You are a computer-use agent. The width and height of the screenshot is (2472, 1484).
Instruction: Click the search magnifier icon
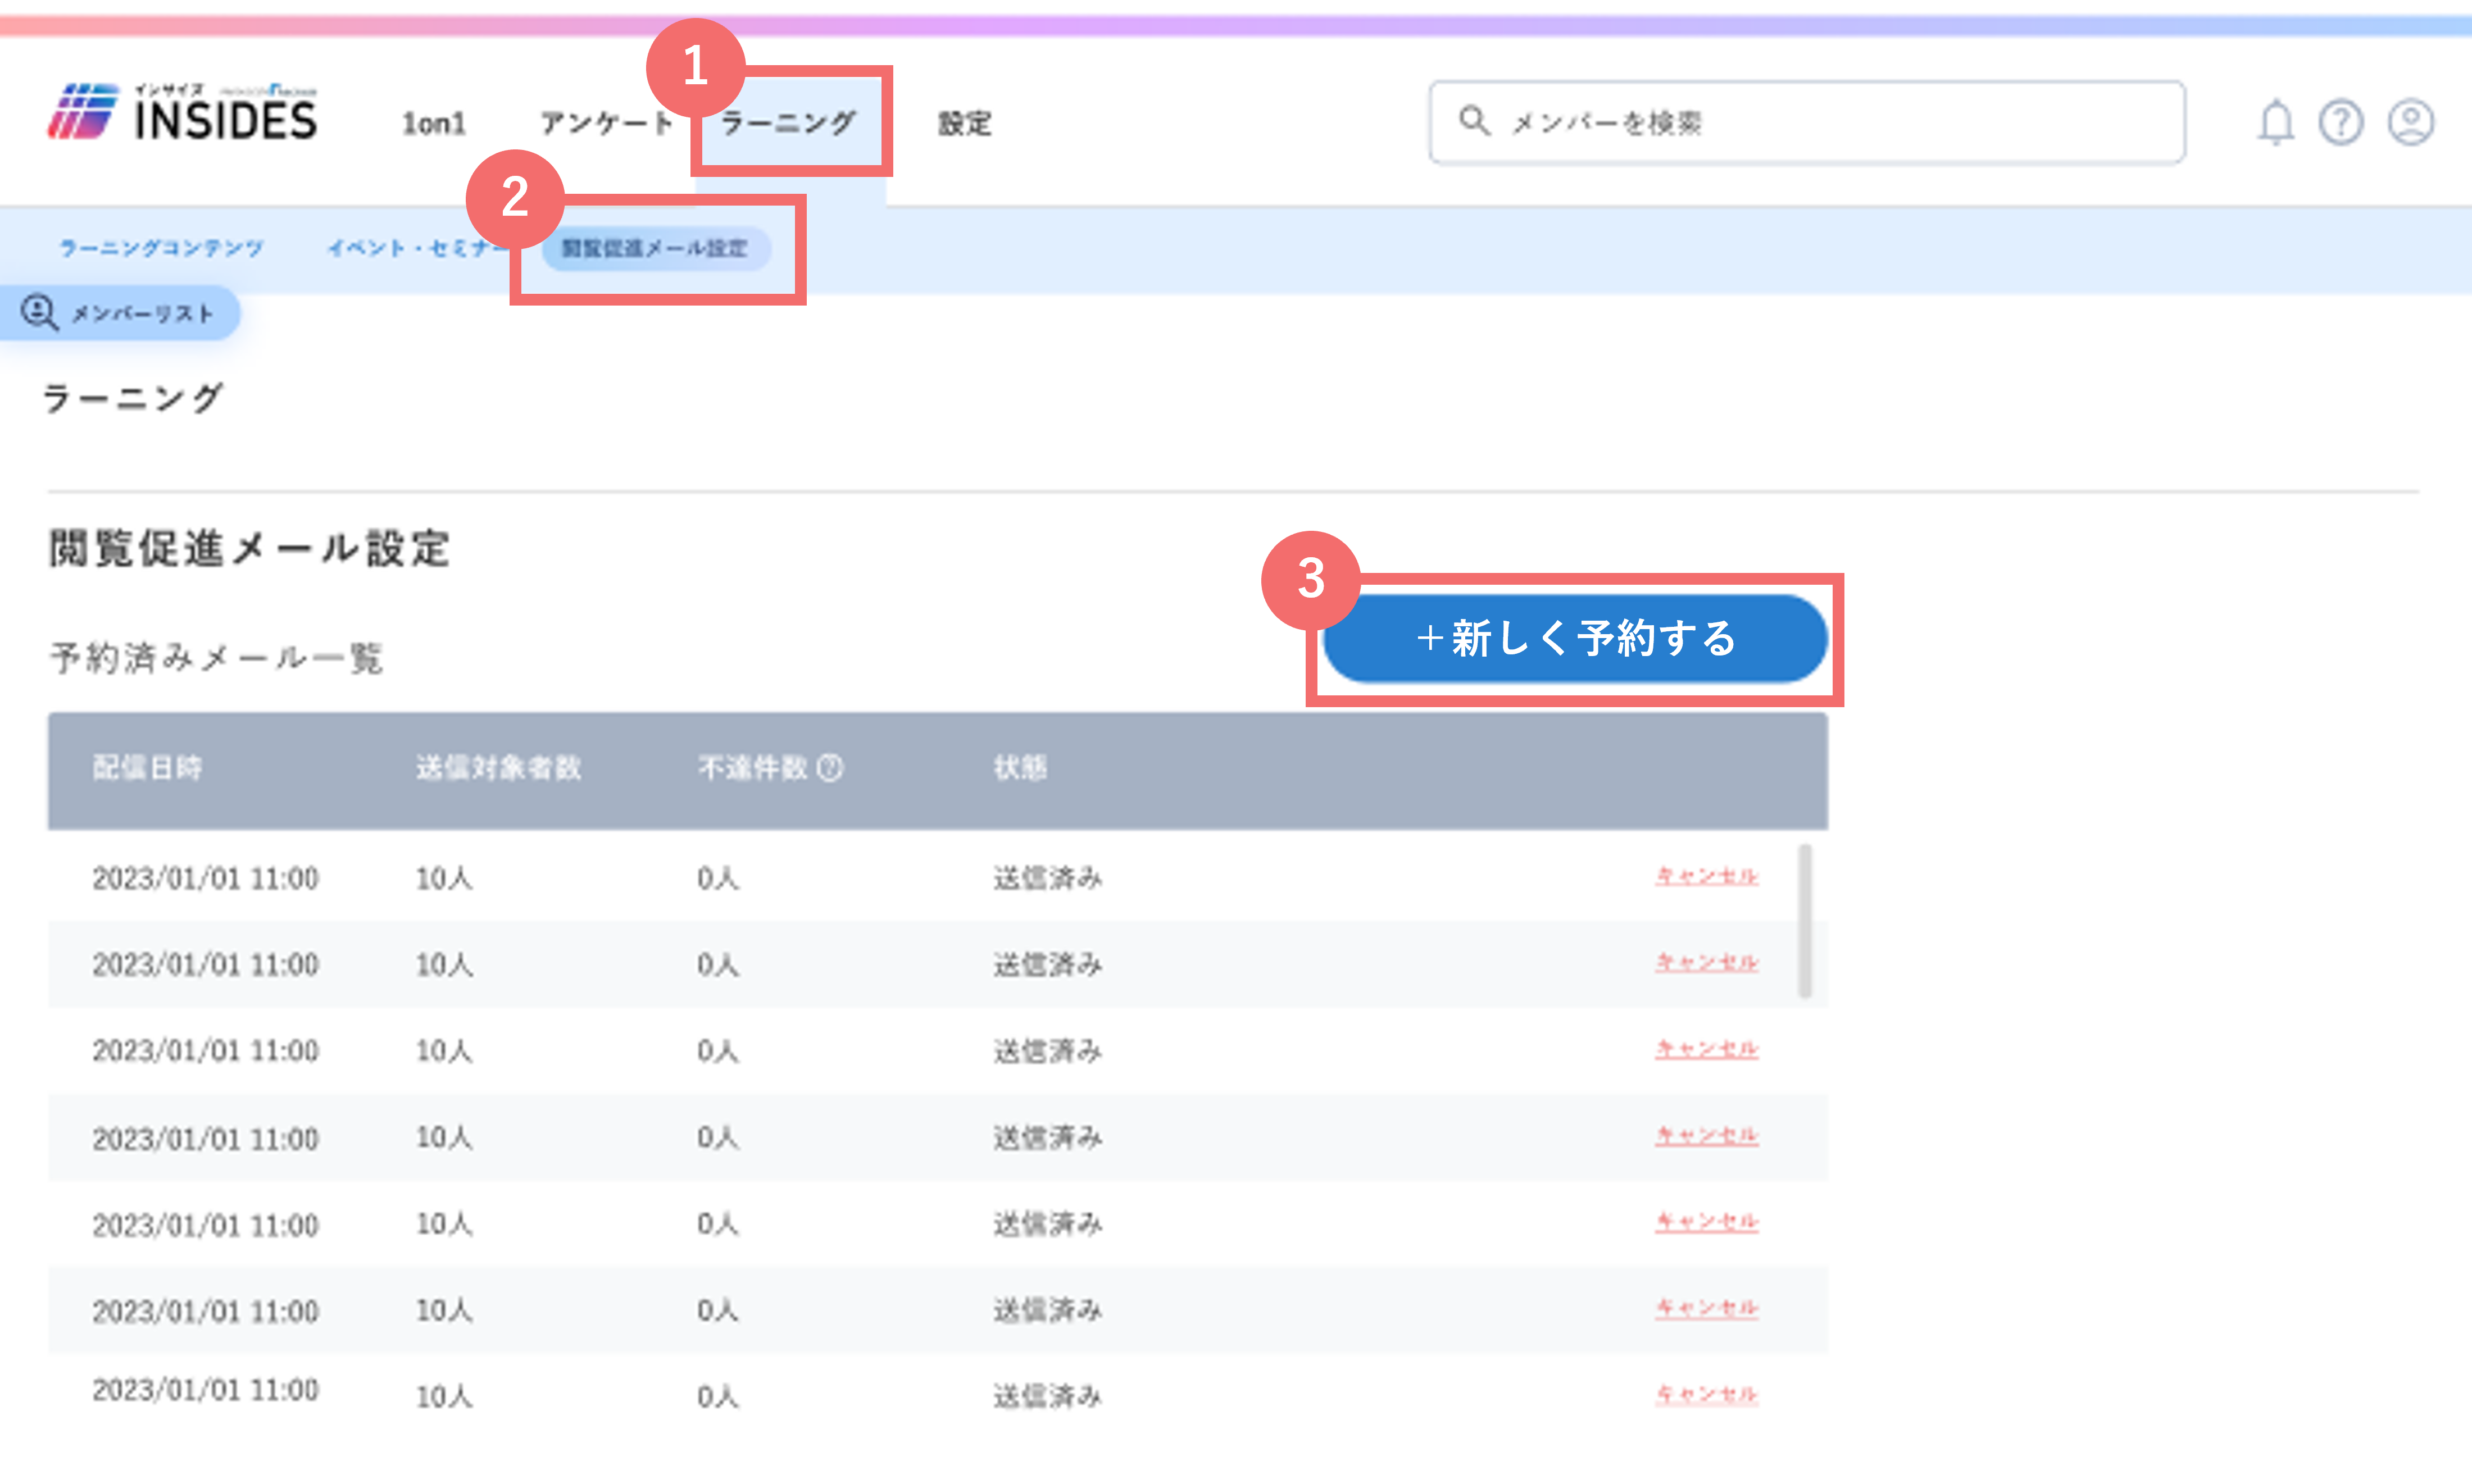coord(1474,121)
